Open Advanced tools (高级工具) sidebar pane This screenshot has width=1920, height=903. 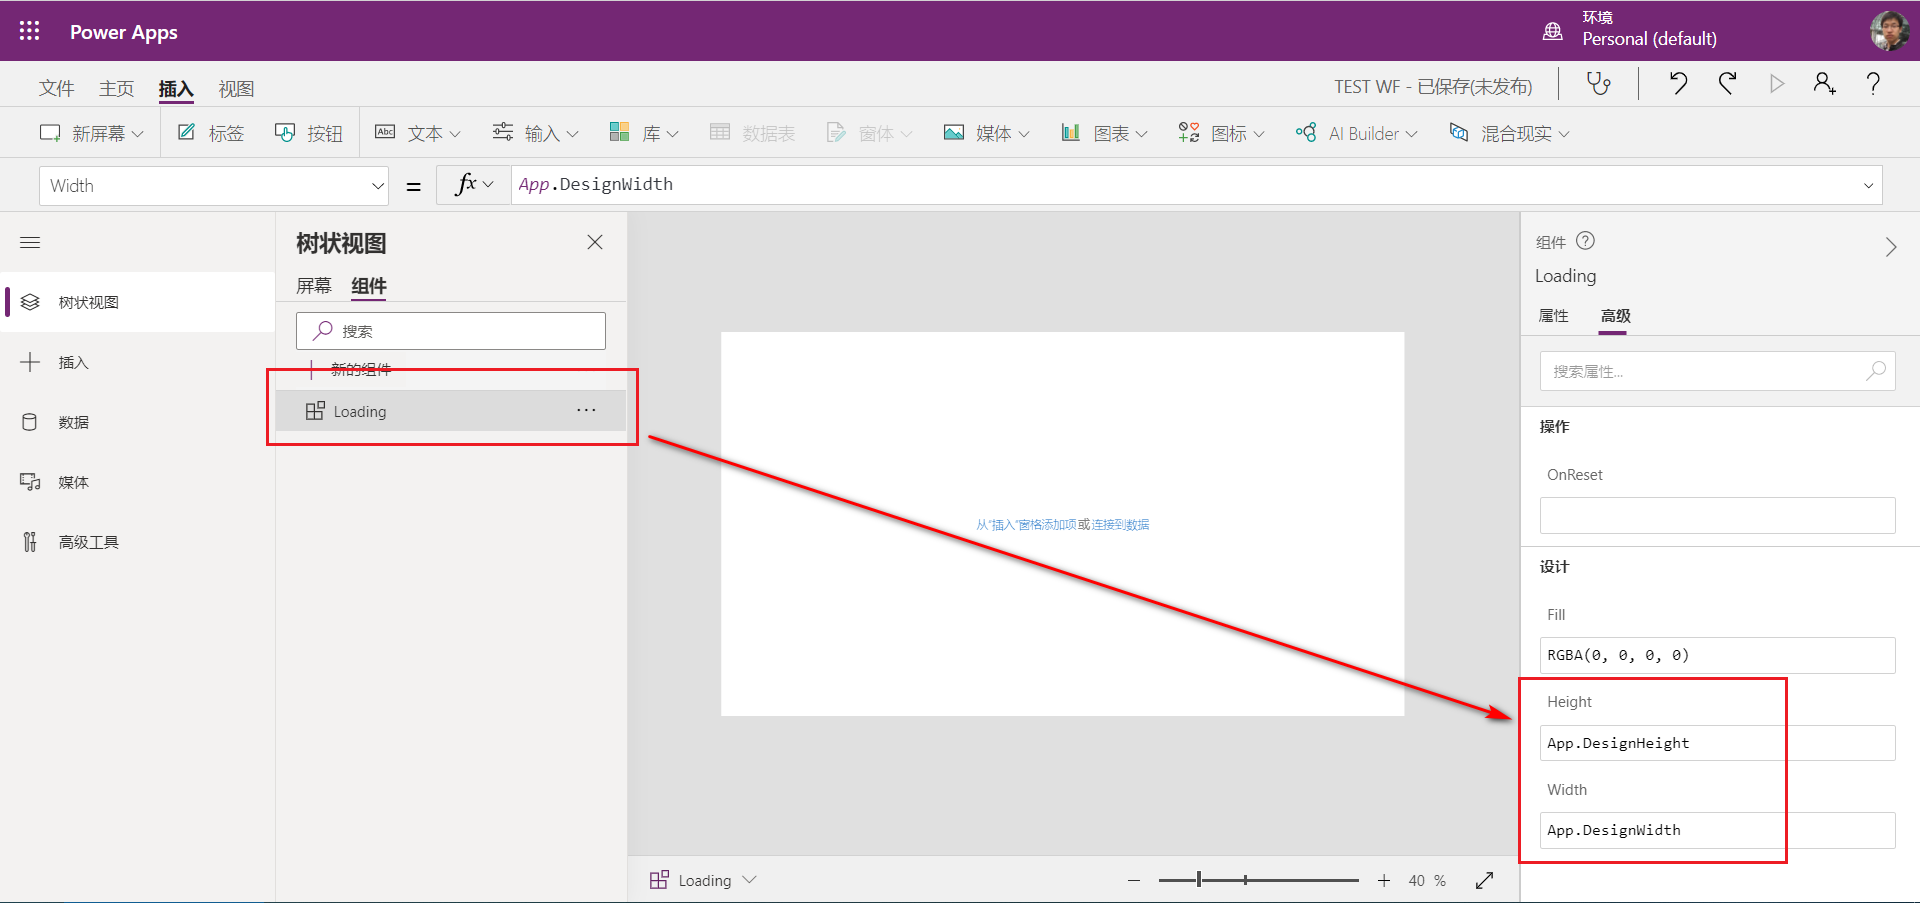[x=138, y=542]
